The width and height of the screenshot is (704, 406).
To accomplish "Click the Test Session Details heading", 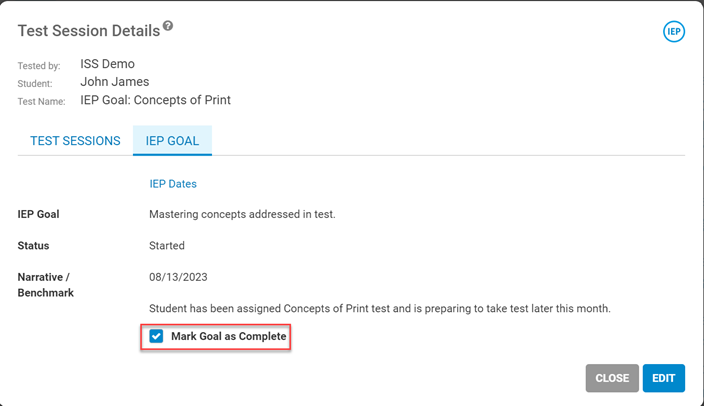I will click(x=89, y=31).
